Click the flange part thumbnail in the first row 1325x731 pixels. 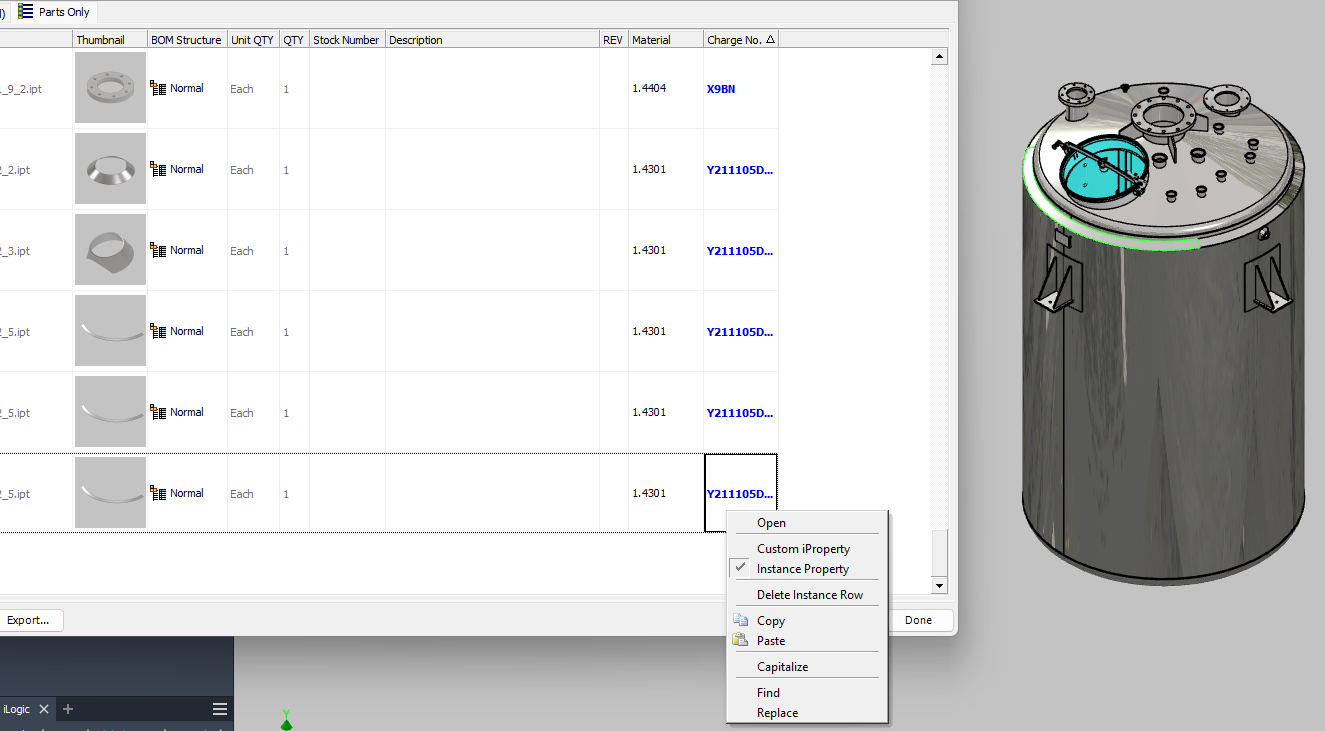pyautogui.click(x=110, y=87)
